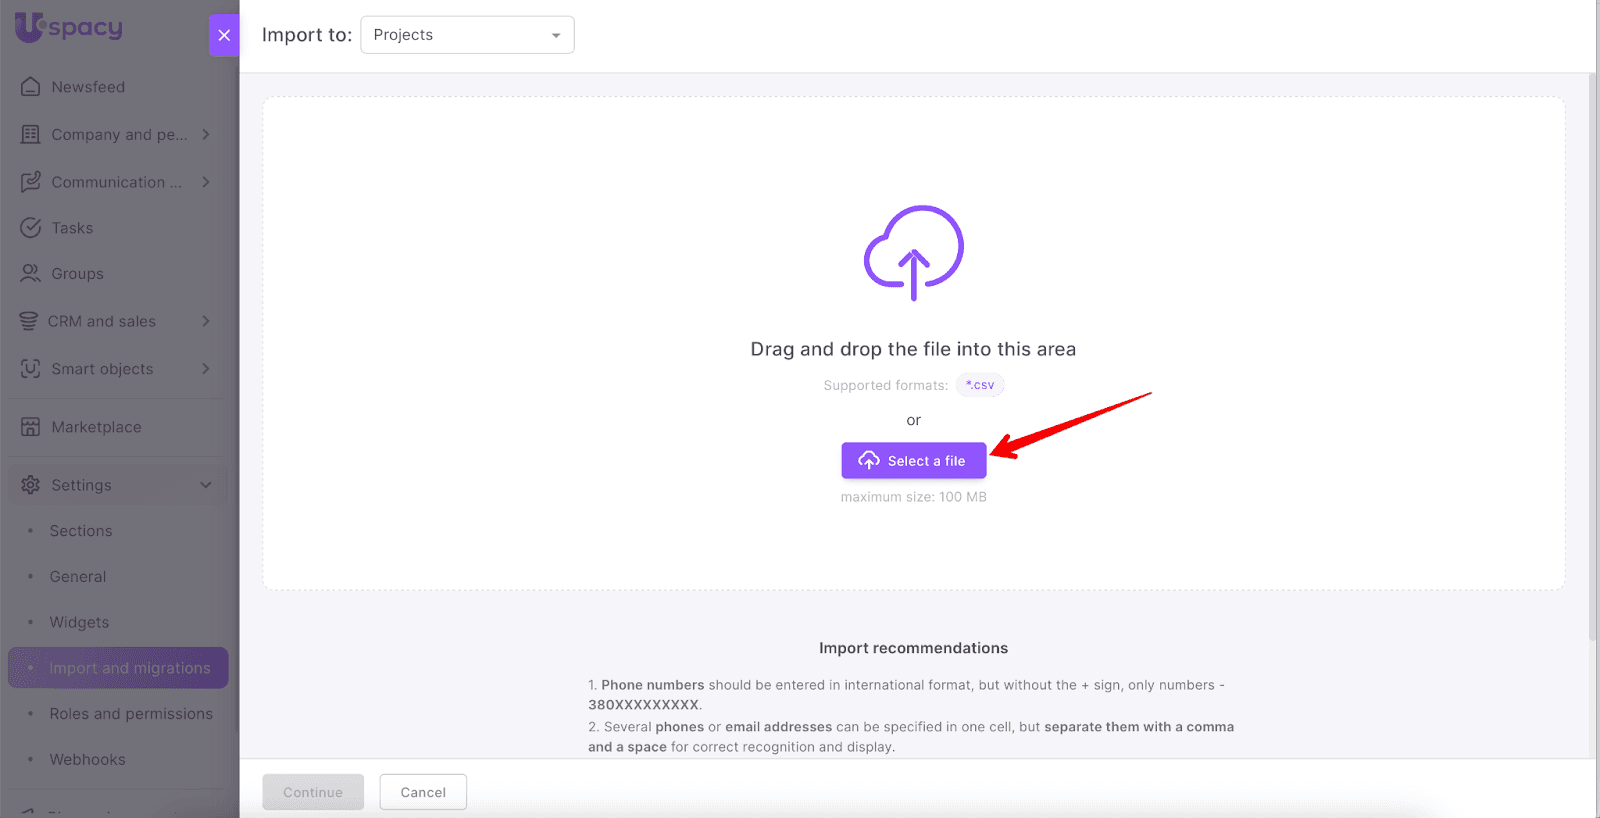Click the Communication chat icon

coord(31,182)
